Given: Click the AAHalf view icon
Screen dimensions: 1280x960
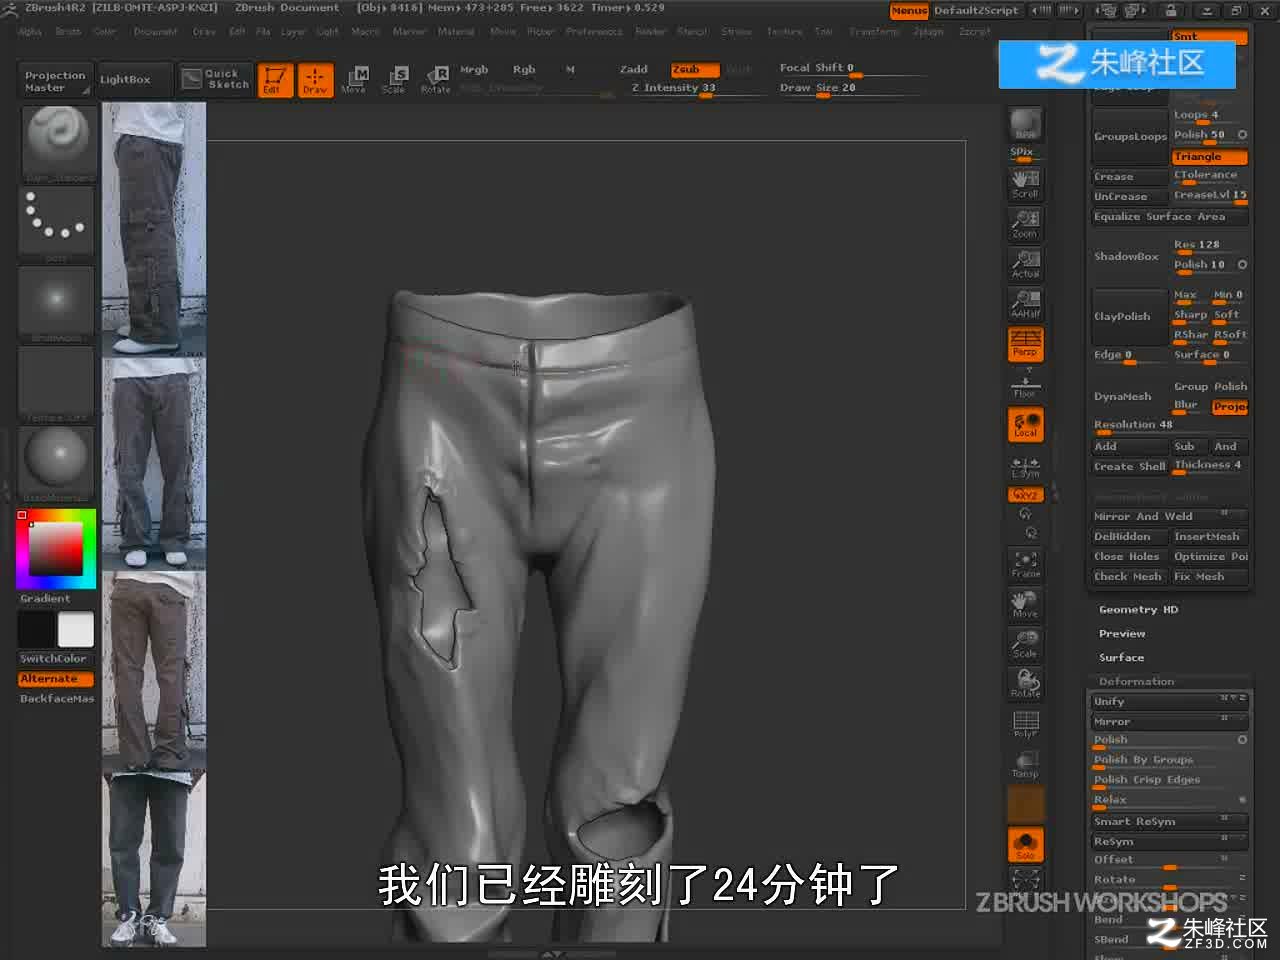Looking at the screenshot, I should [x=1025, y=303].
